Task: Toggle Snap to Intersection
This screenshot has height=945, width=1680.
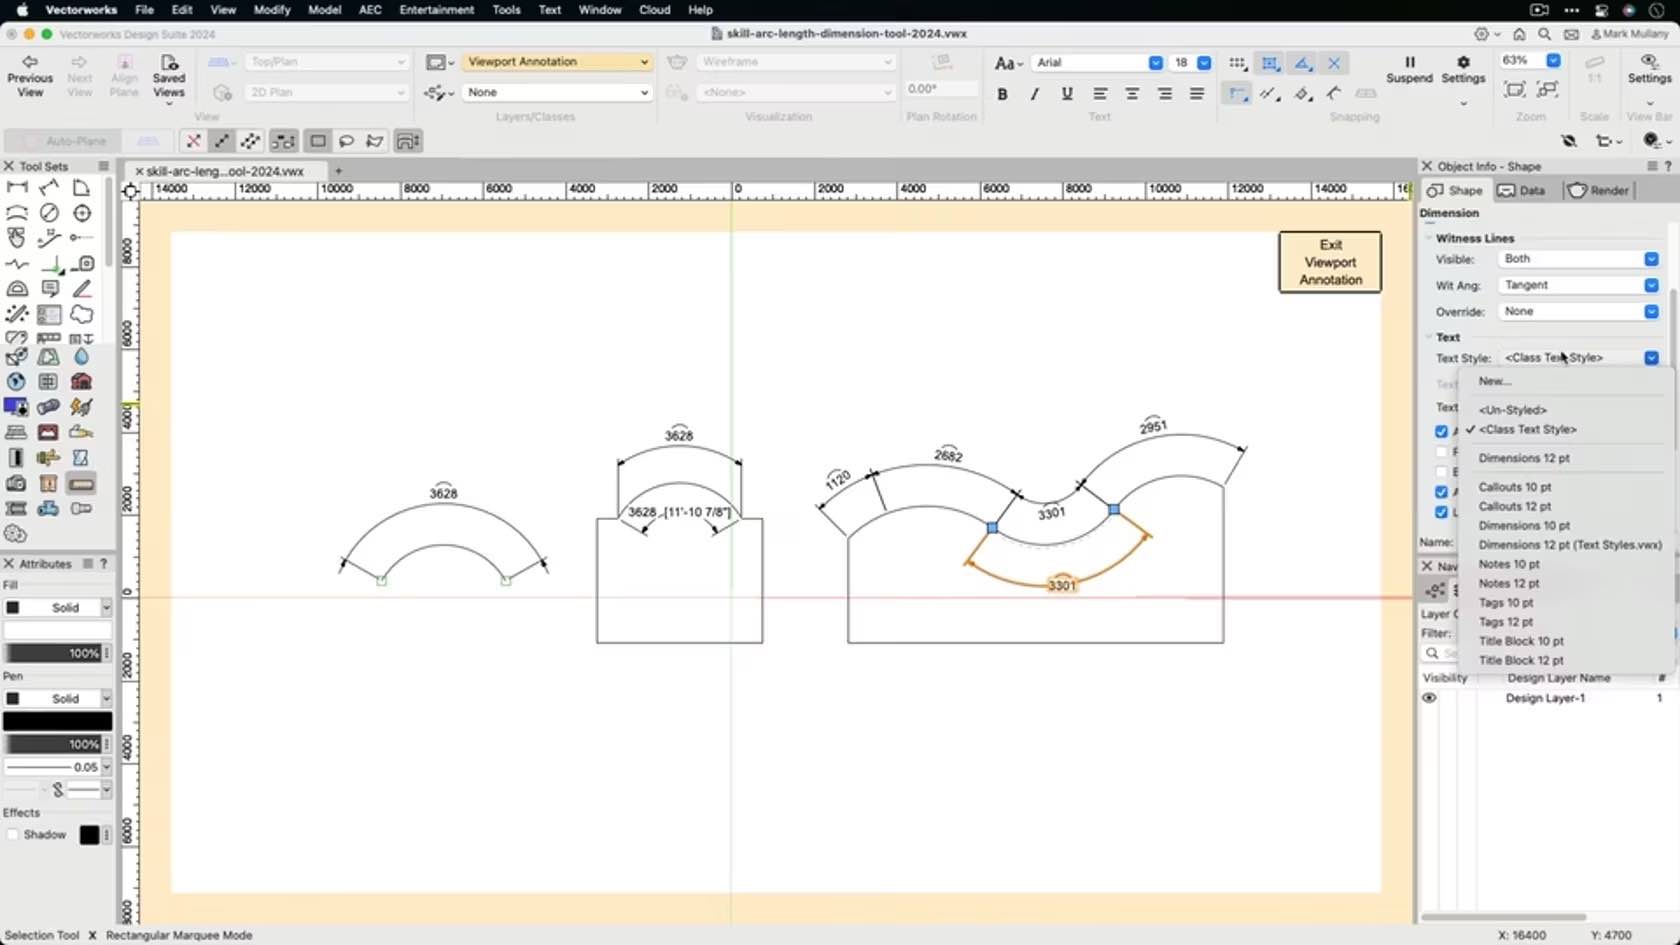Action: [1334, 62]
